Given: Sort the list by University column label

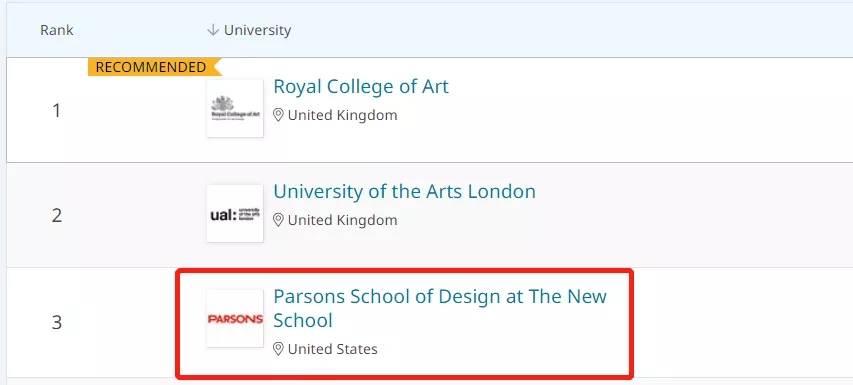Looking at the screenshot, I should coord(257,30).
